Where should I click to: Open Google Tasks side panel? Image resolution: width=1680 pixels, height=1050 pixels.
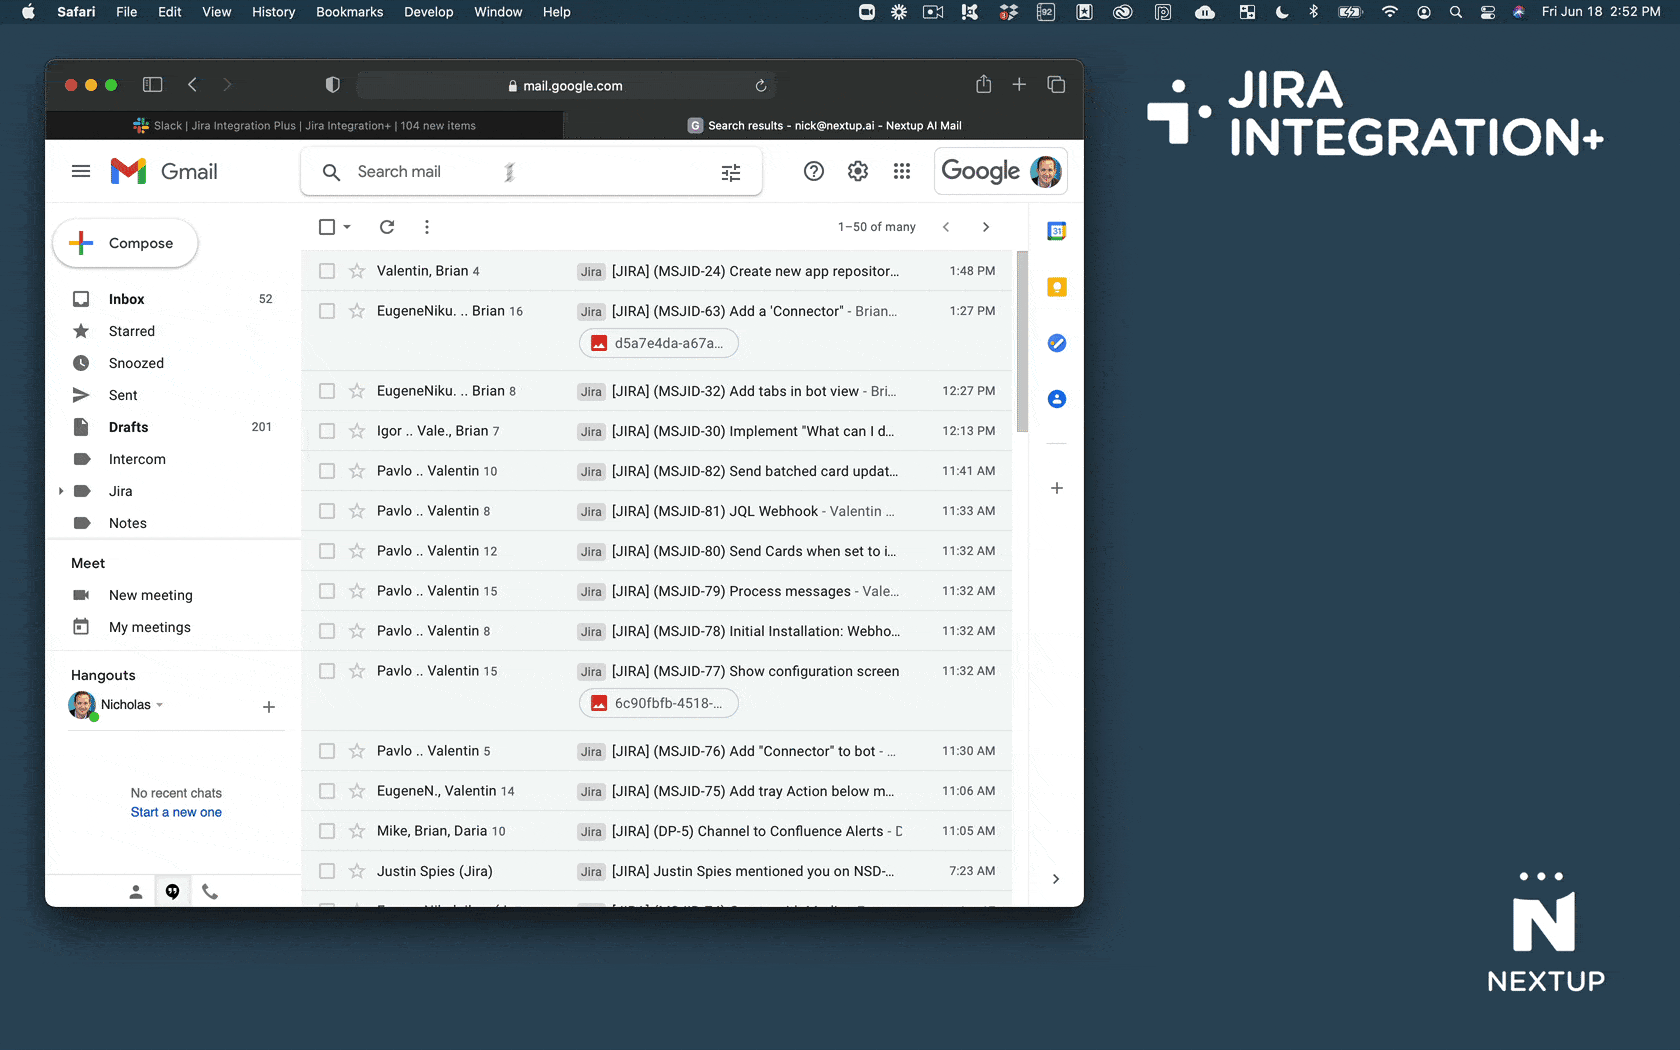click(x=1057, y=343)
